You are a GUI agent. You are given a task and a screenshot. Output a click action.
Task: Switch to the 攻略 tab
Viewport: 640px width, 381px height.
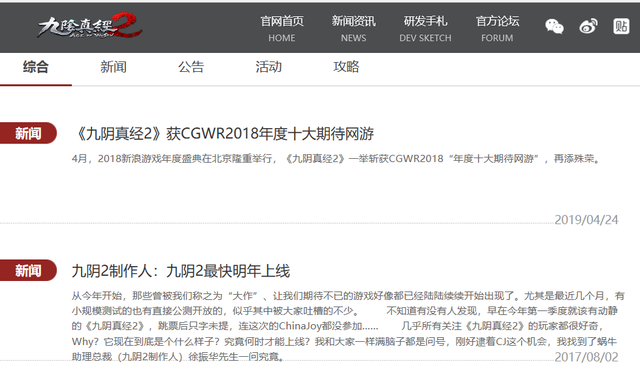[x=346, y=67]
